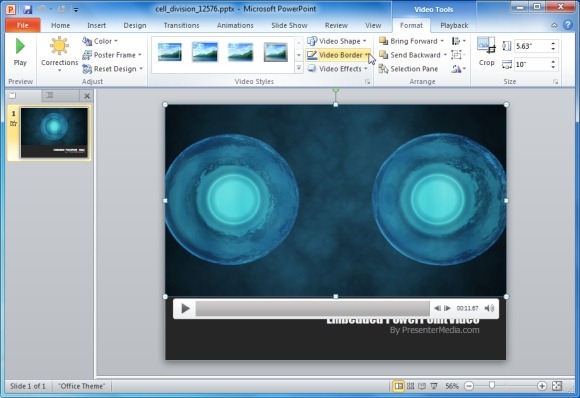Select the Crop tool
This screenshot has height=398, width=580.
coord(486,52)
